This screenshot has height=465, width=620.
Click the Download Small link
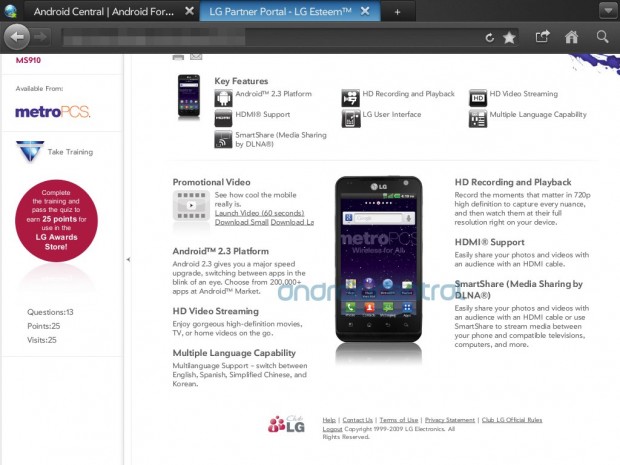point(241,222)
